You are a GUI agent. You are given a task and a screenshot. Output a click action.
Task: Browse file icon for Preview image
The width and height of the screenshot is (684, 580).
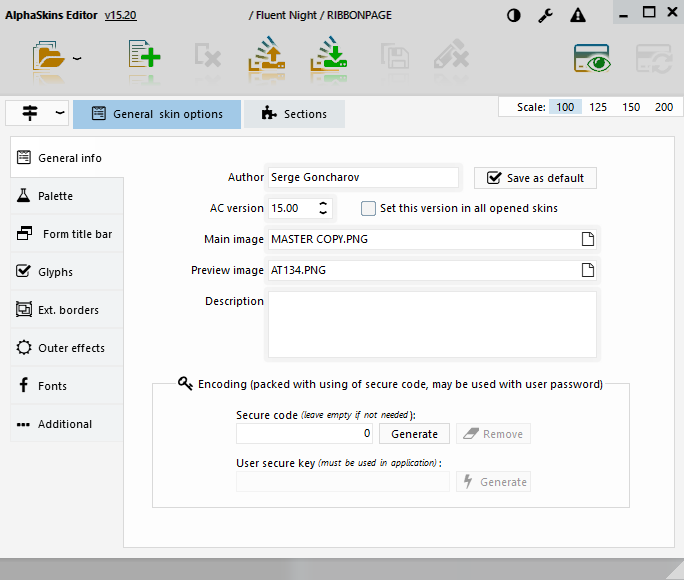pos(588,270)
